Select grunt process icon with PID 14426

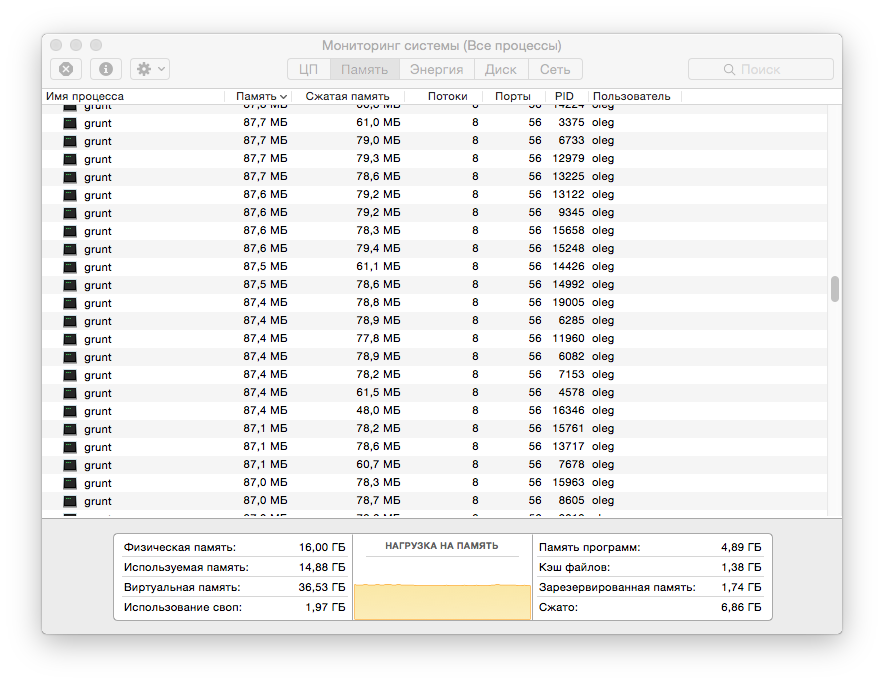coord(70,267)
